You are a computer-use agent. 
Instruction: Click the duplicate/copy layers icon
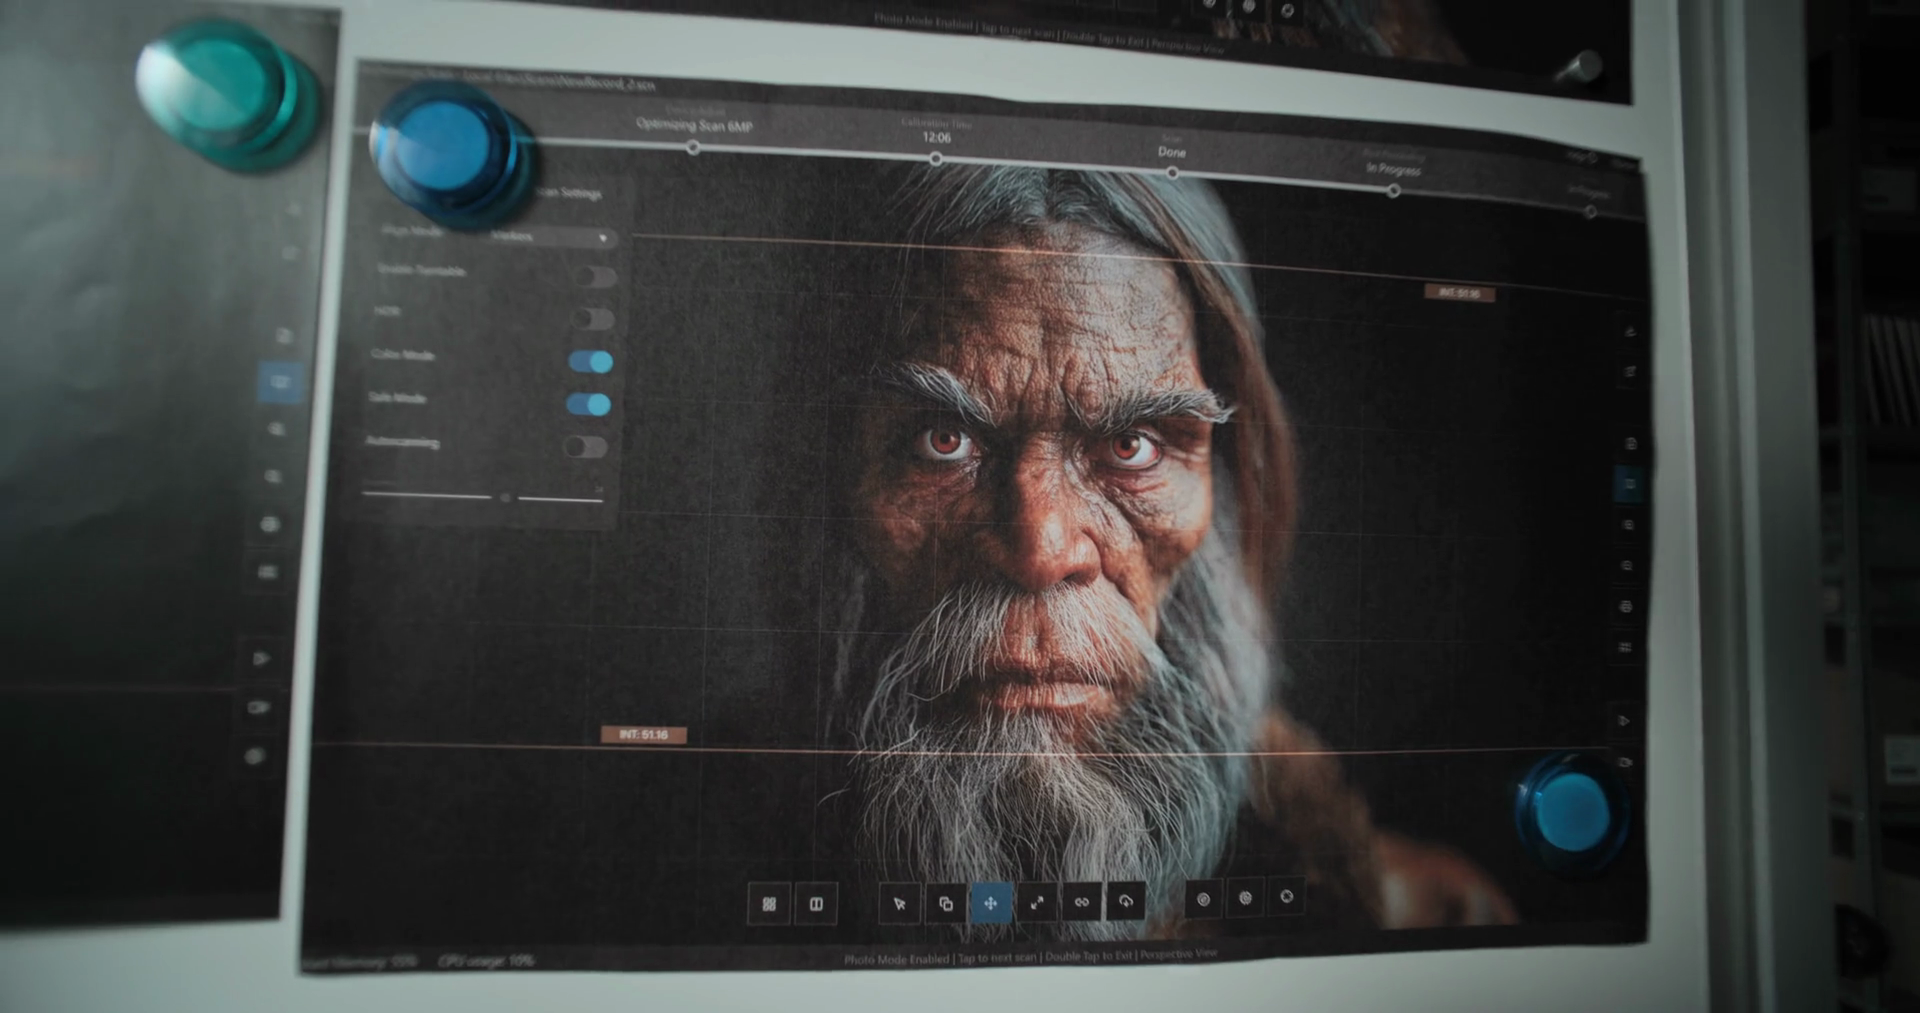(946, 904)
